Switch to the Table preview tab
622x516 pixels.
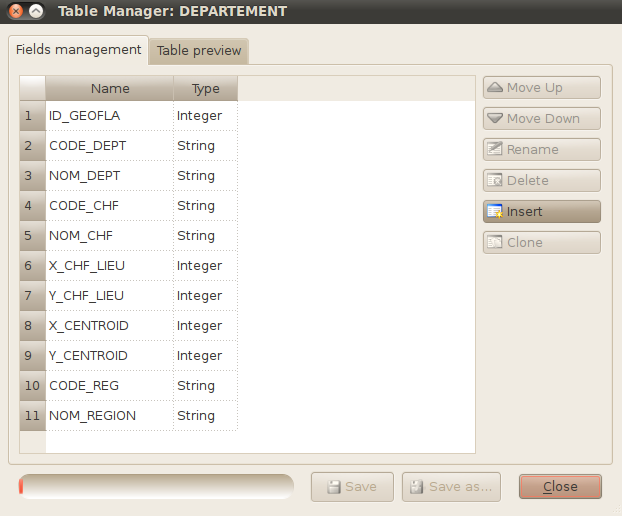tap(199, 52)
